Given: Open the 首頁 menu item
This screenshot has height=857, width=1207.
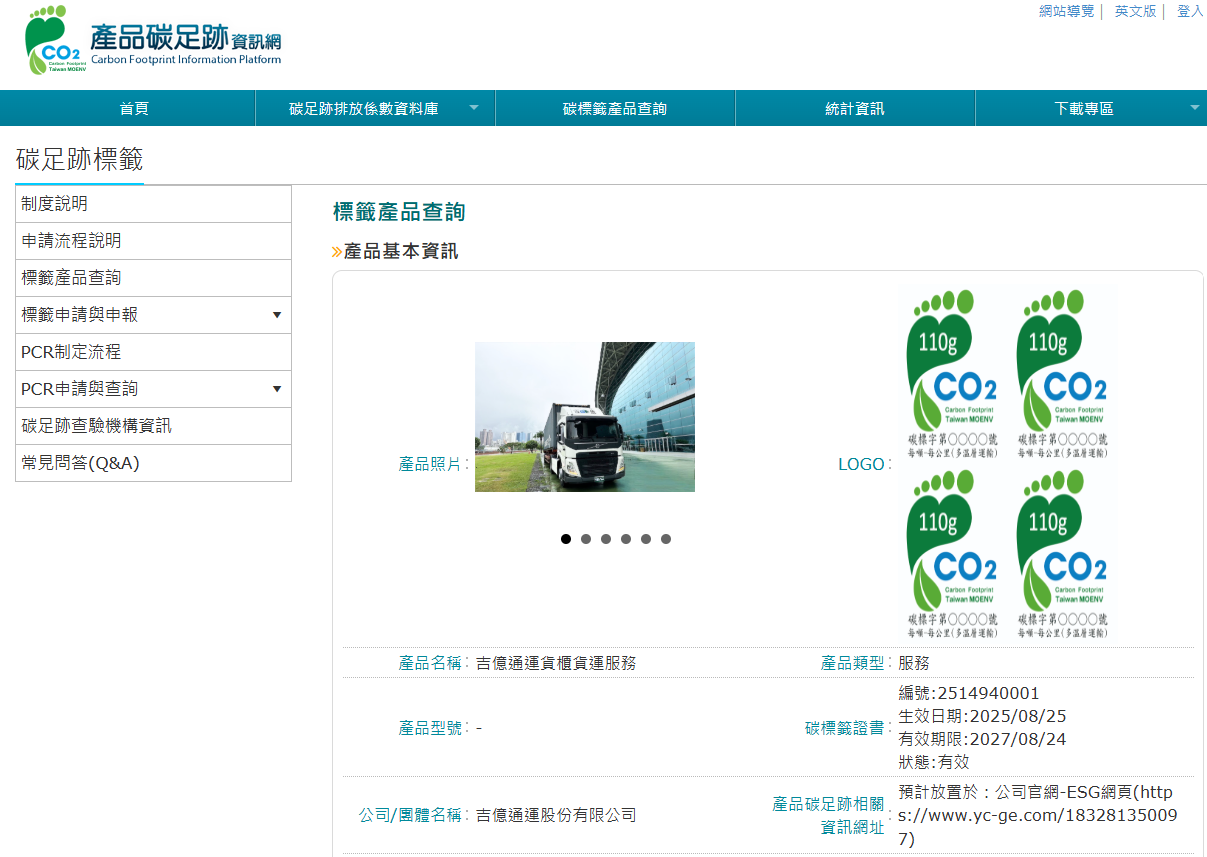Looking at the screenshot, I should (x=134, y=109).
